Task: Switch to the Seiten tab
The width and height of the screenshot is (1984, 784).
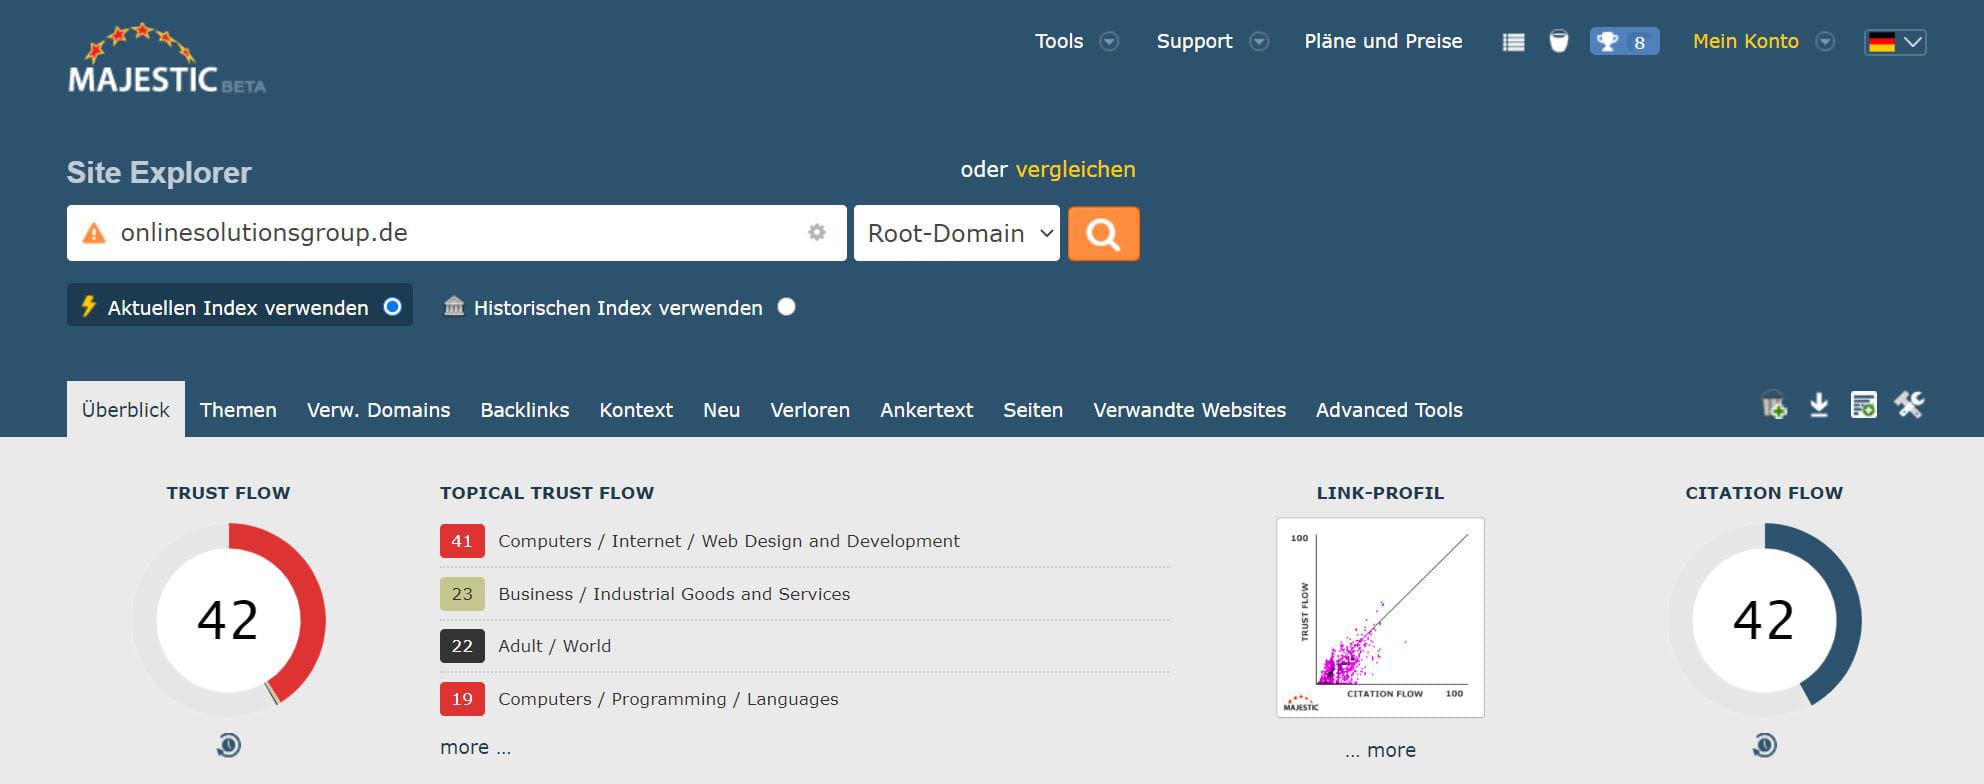Action: coord(1033,410)
